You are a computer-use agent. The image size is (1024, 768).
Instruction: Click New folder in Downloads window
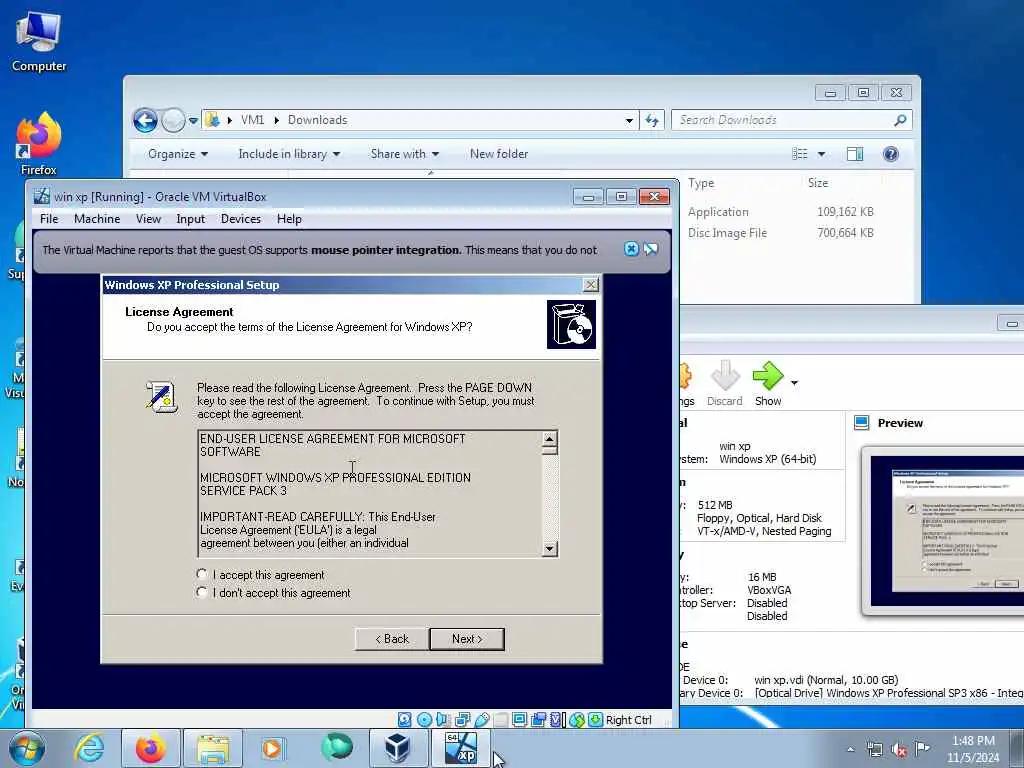[x=499, y=154]
